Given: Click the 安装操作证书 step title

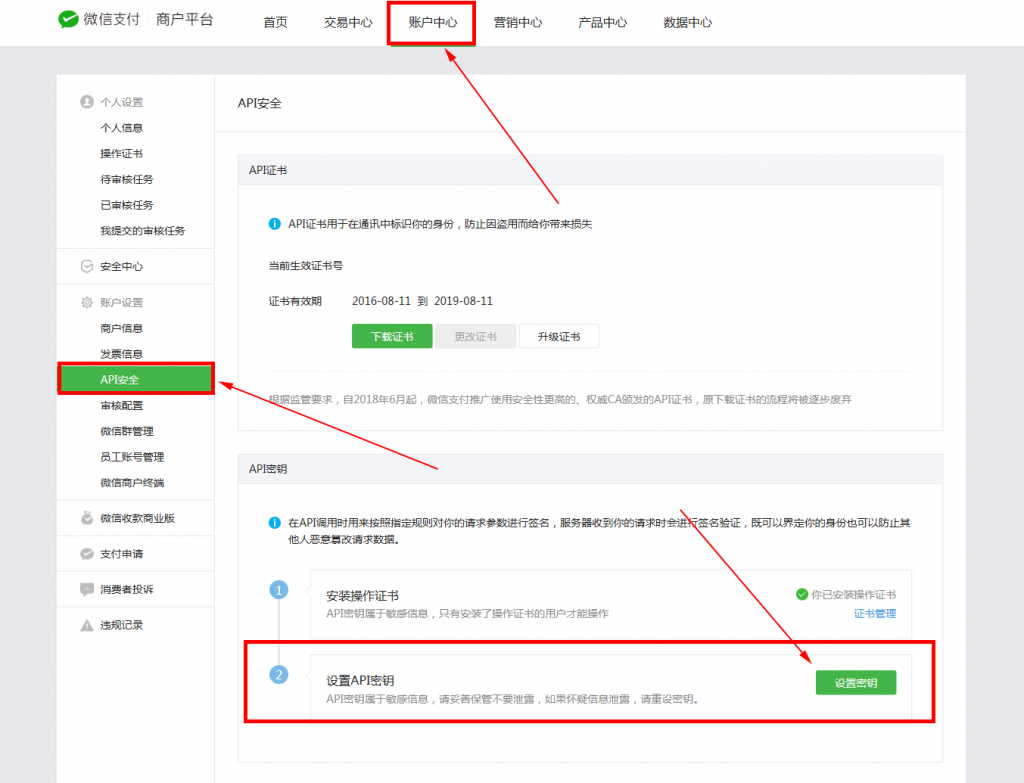Looking at the screenshot, I should [x=362, y=596].
